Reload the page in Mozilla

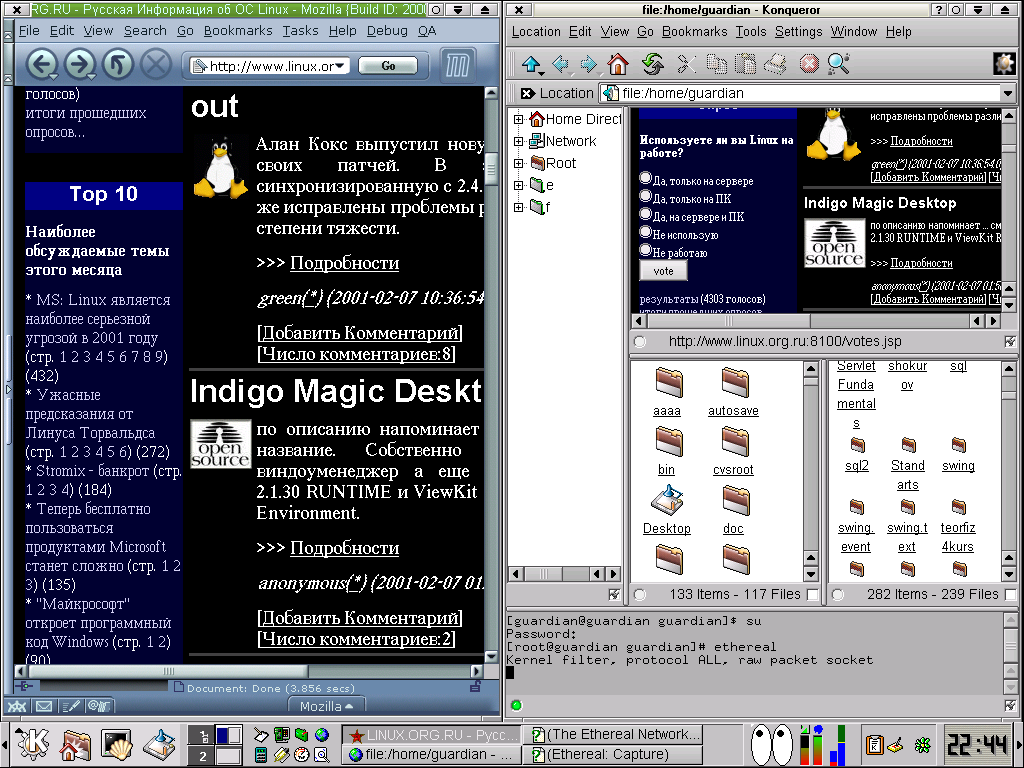(x=118, y=64)
